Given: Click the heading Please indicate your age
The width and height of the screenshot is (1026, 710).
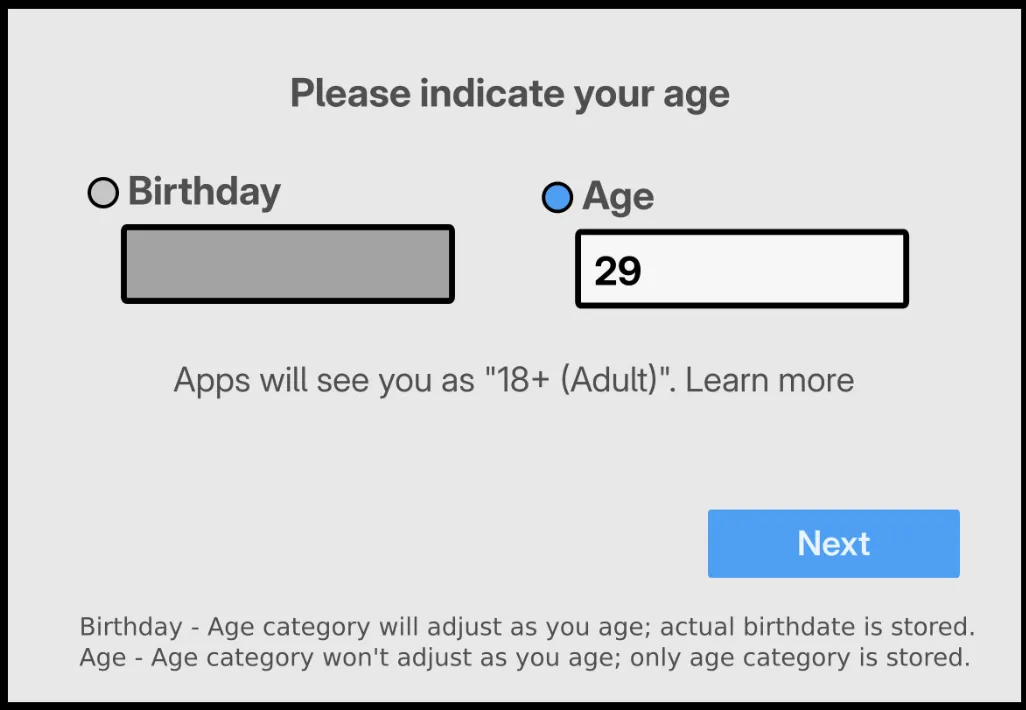Looking at the screenshot, I should 509,93.
